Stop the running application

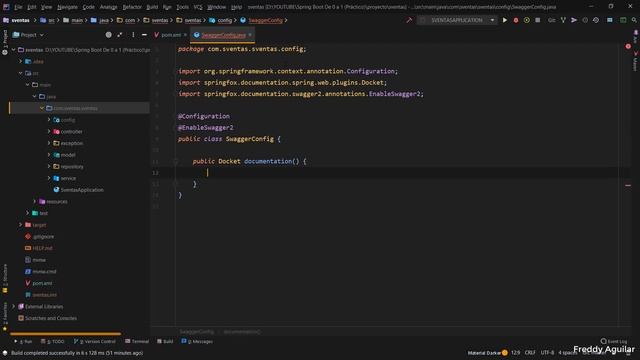point(538,20)
